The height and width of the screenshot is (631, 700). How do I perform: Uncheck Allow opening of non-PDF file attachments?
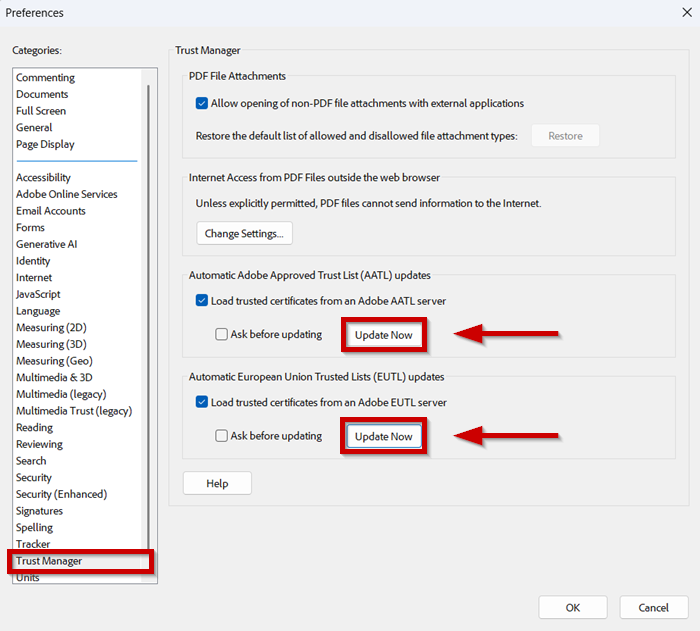pos(202,103)
